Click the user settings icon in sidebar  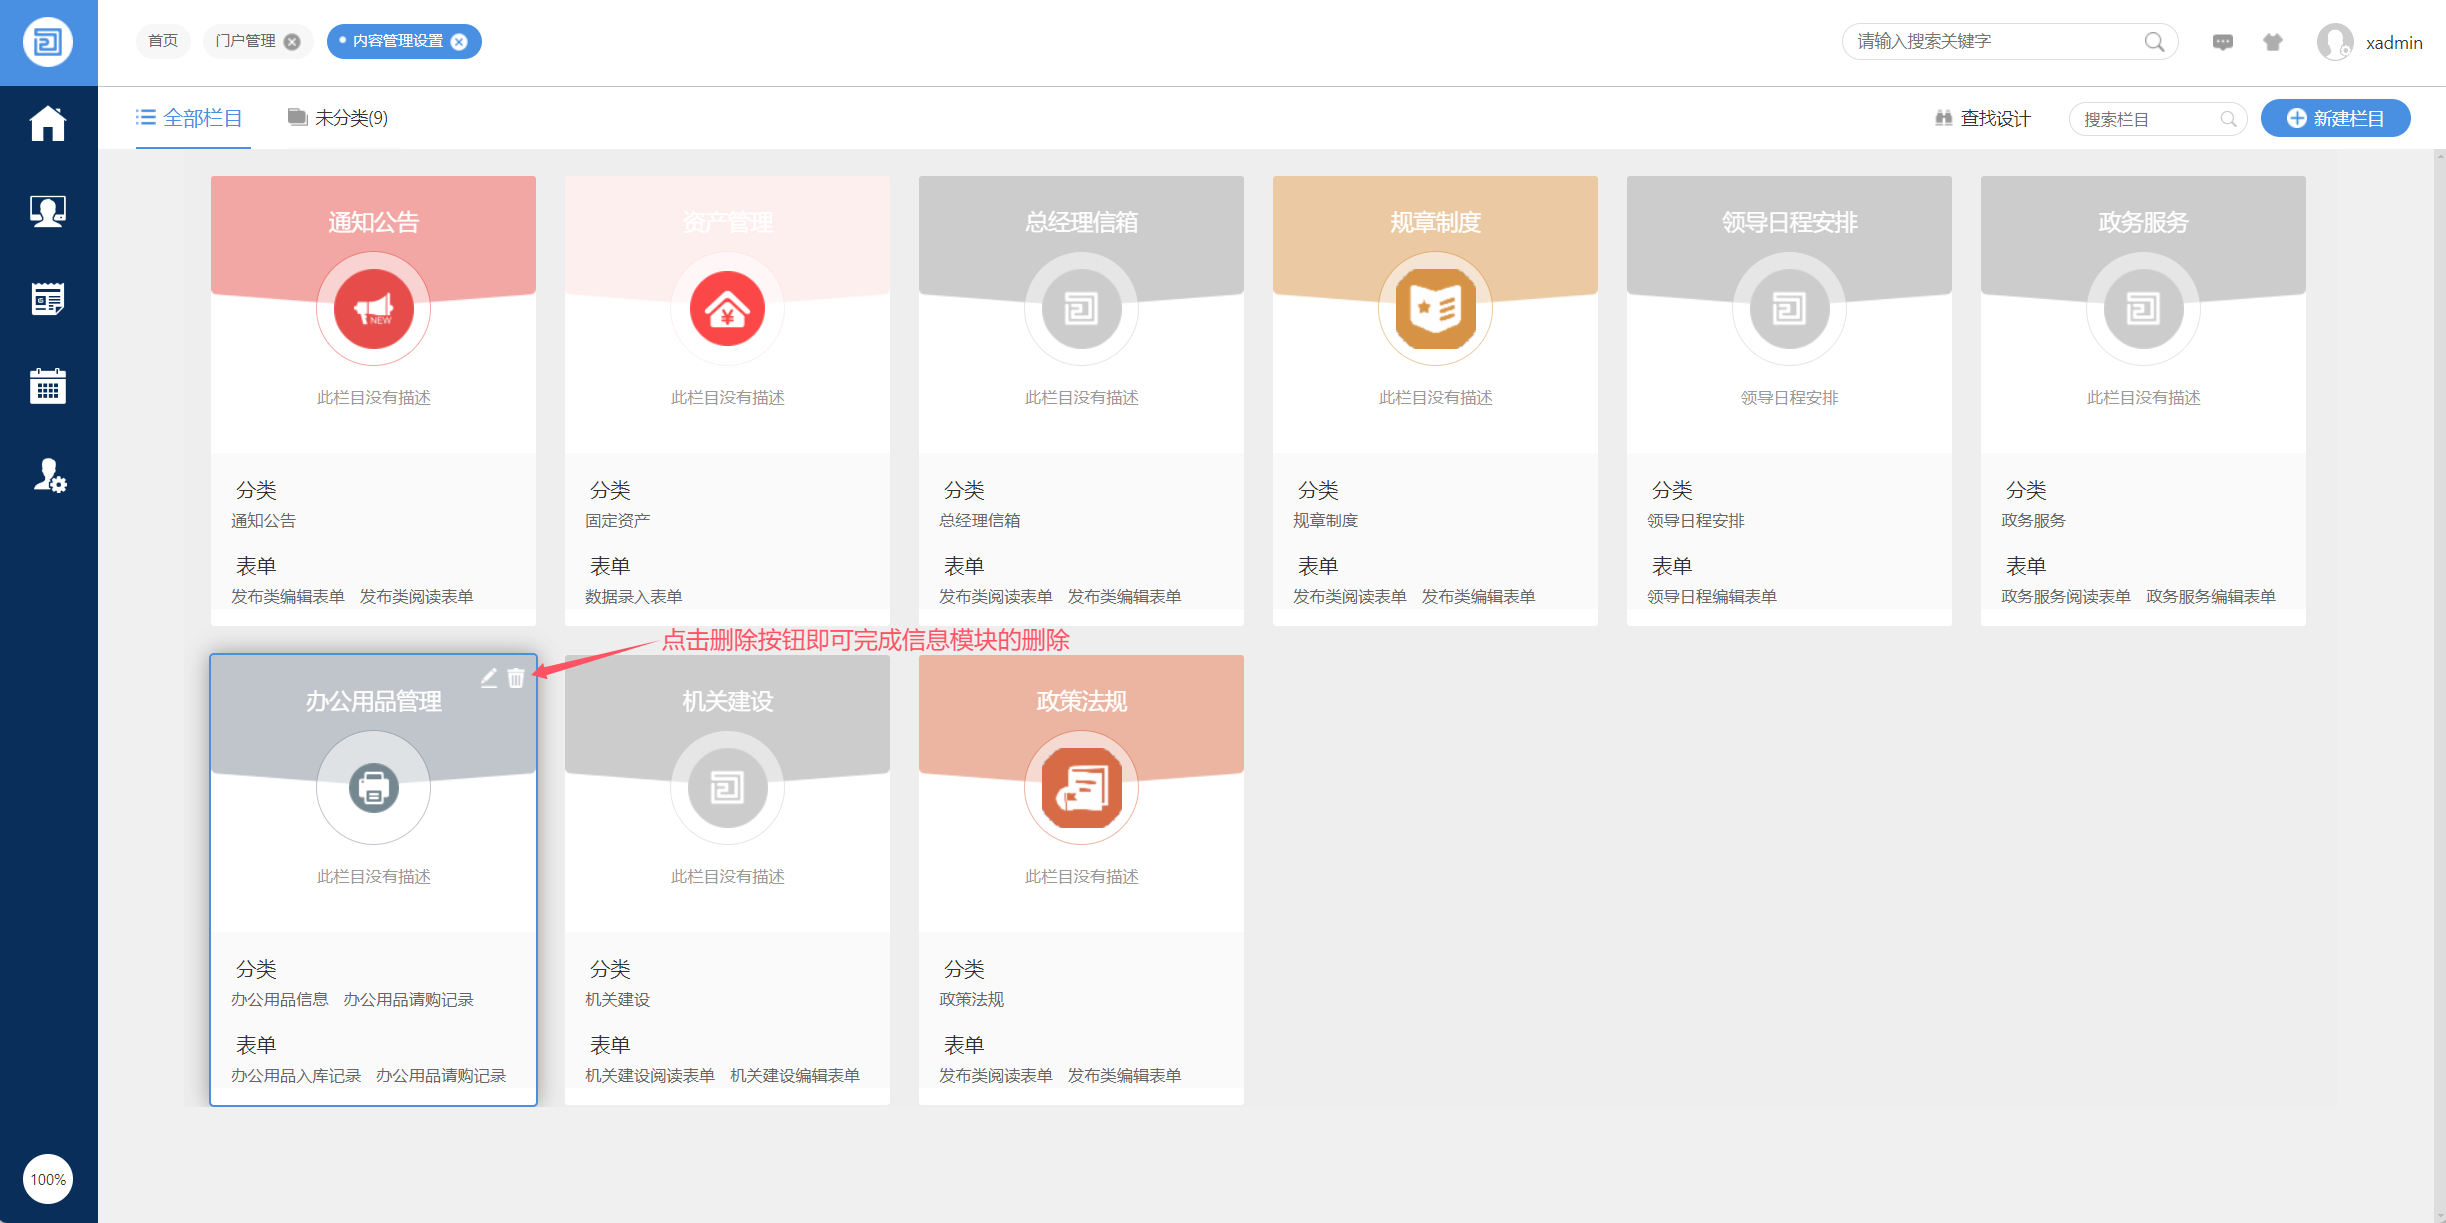point(48,475)
